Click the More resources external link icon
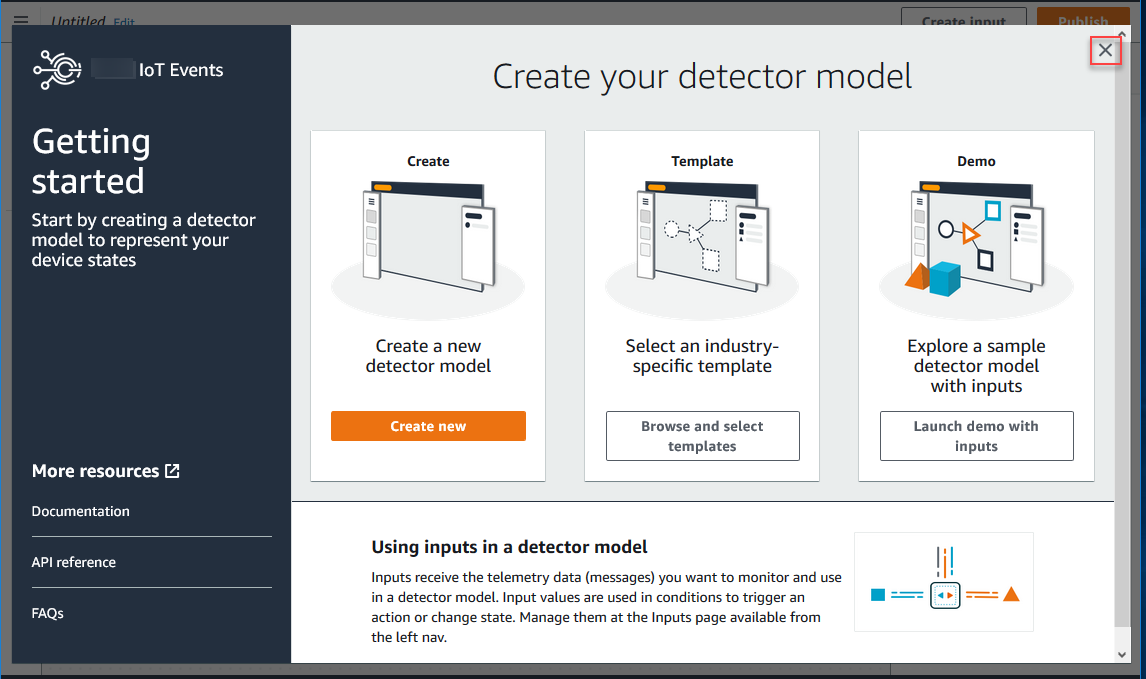 [x=172, y=470]
